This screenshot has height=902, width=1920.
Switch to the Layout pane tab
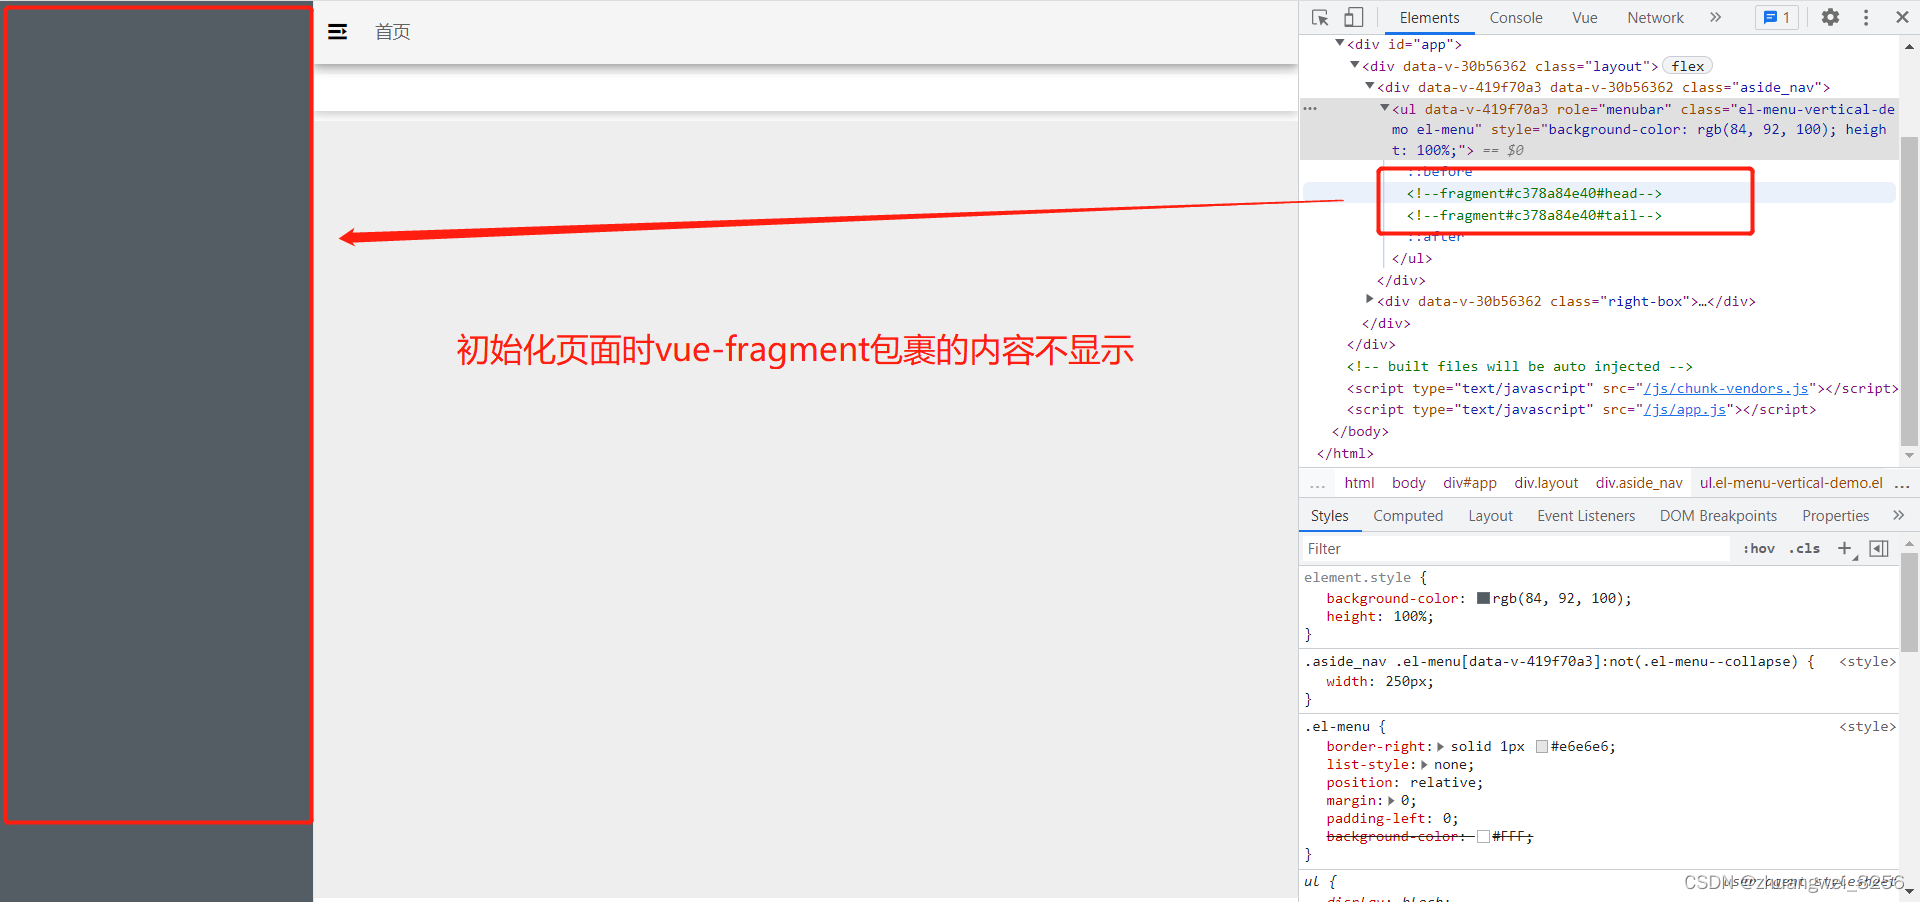click(1490, 516)
